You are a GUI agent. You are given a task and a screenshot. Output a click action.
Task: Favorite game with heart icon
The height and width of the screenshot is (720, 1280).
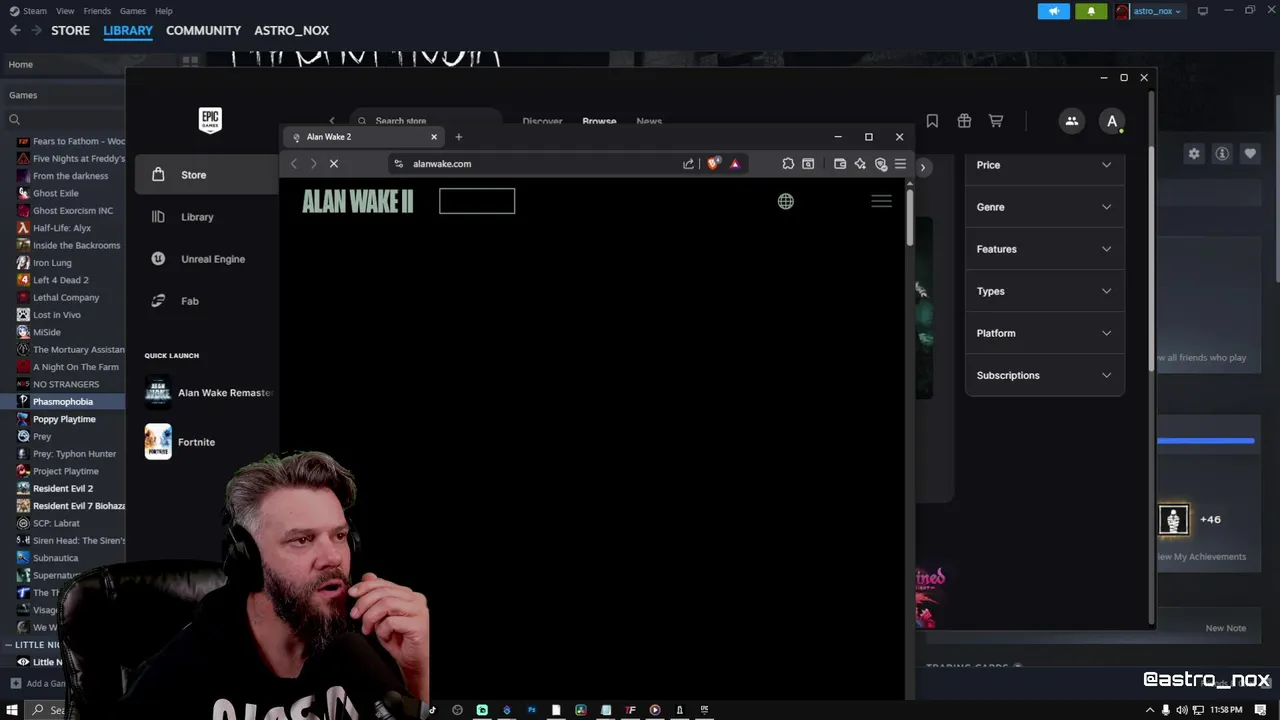click(x=1250, y=154)
